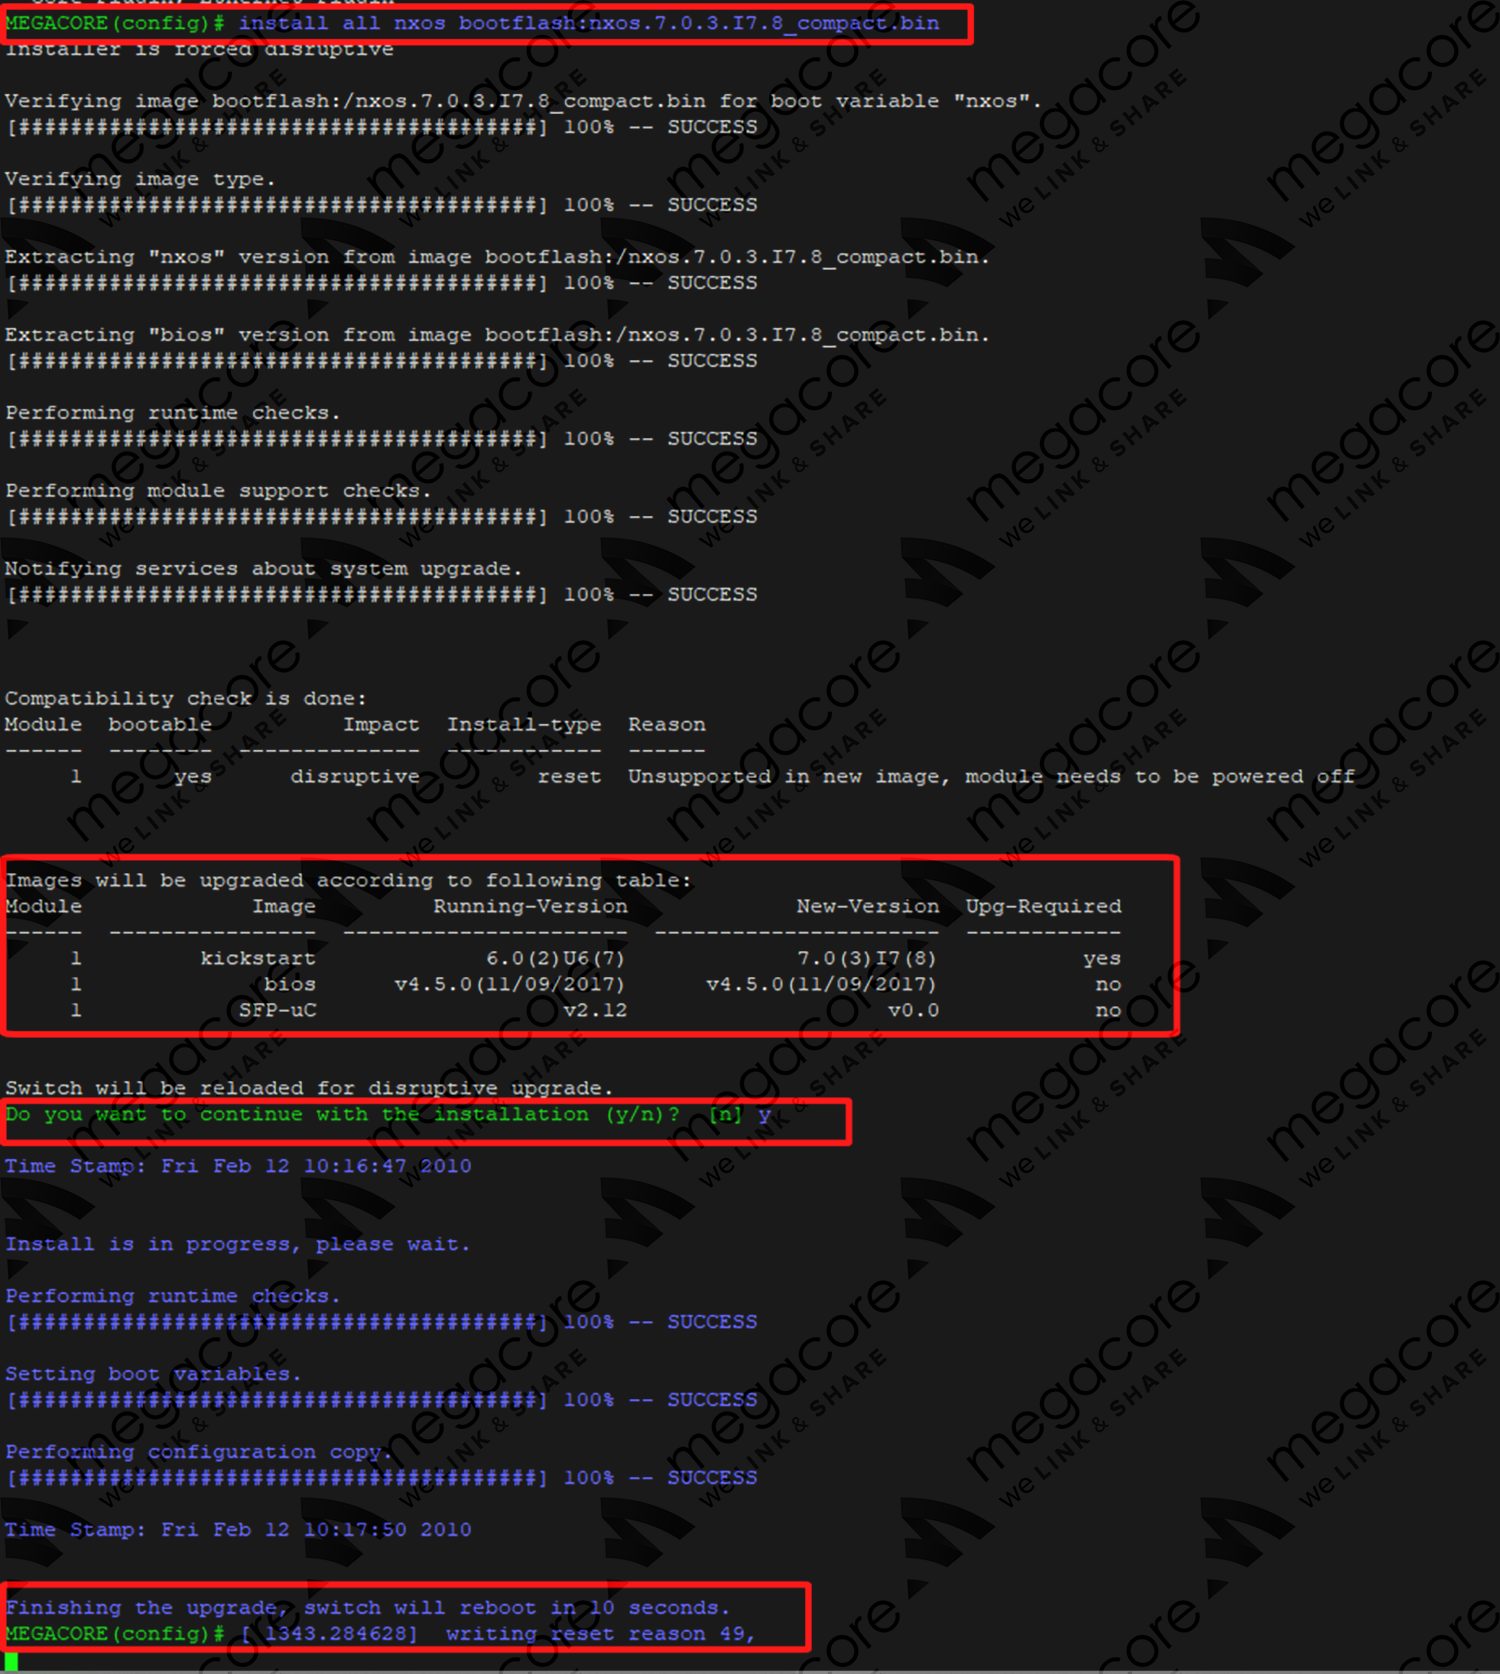Click the "Impact" column header
This screenshot has width=1500, height=1674.
381,725
